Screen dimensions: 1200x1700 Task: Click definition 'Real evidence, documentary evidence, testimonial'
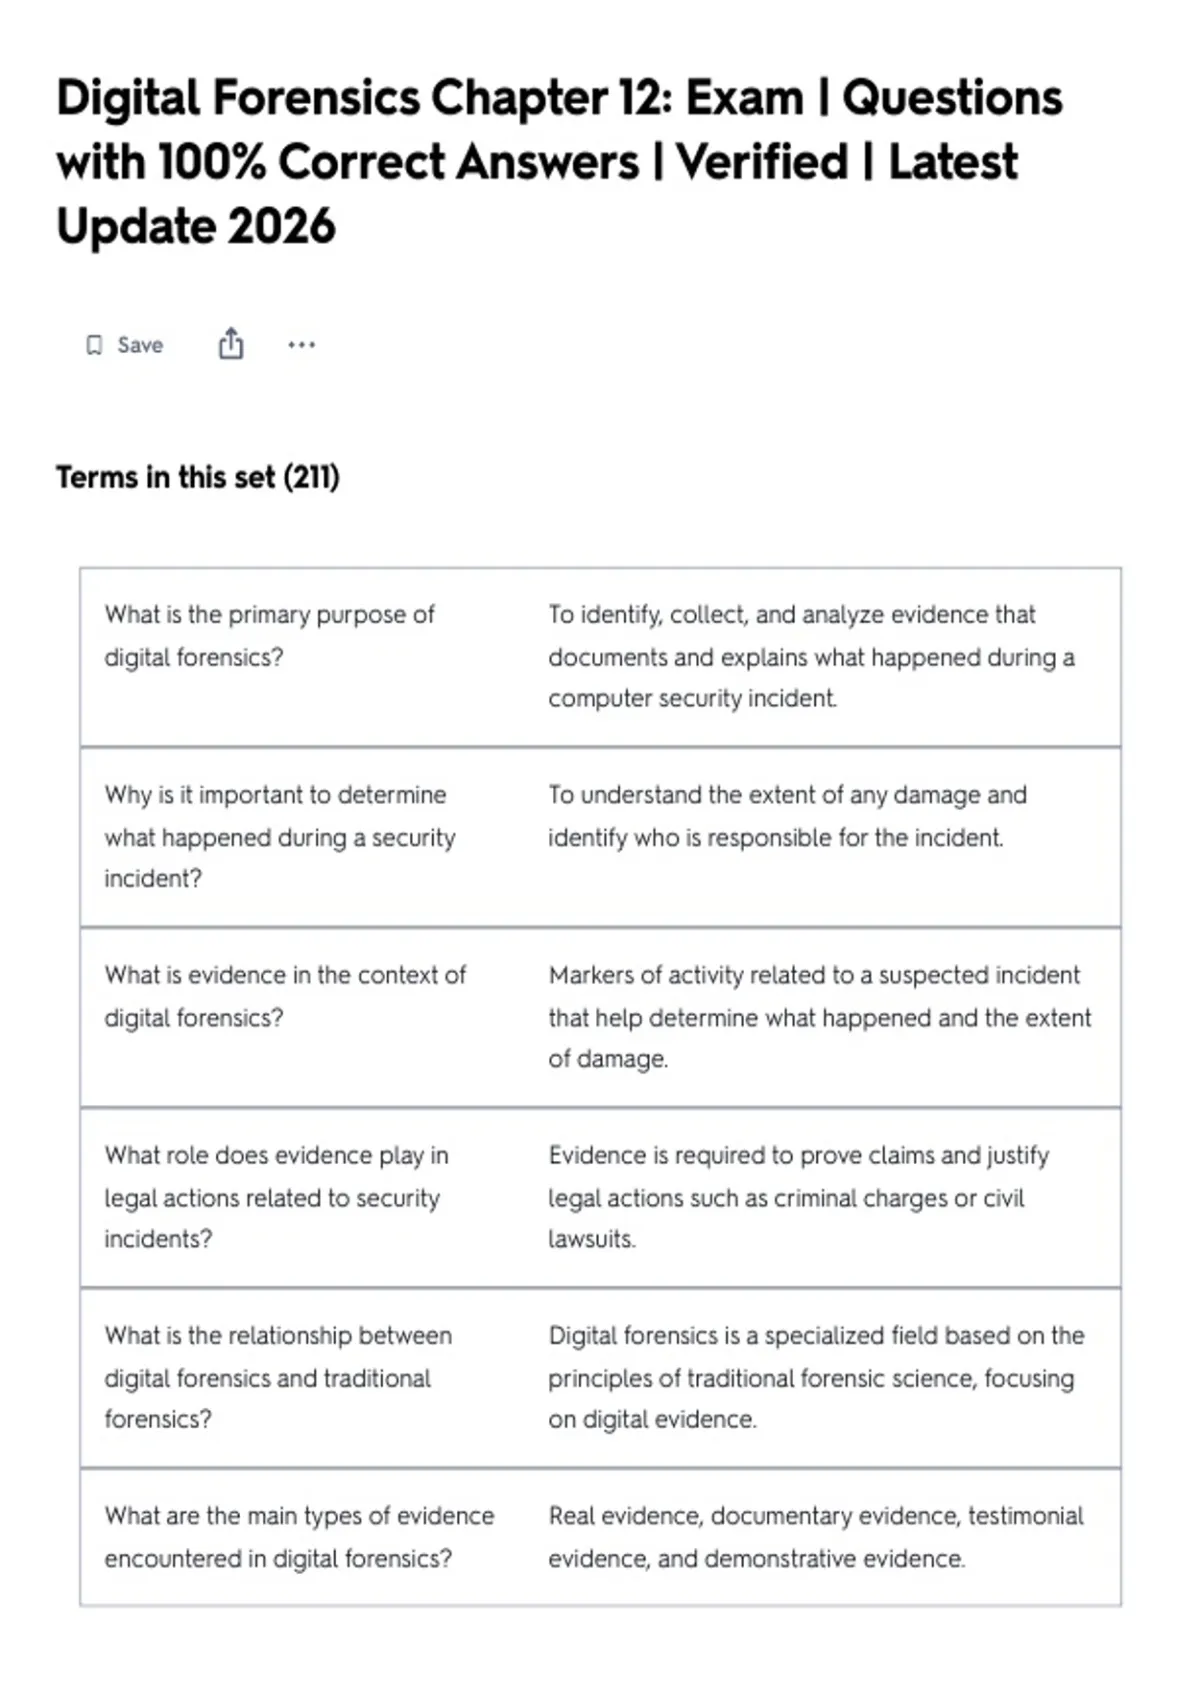click(816, 1537)
